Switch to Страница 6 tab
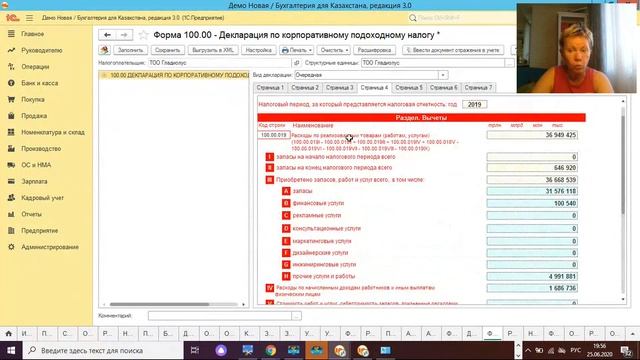Viewport: 640px width, 360px height. 444,88
